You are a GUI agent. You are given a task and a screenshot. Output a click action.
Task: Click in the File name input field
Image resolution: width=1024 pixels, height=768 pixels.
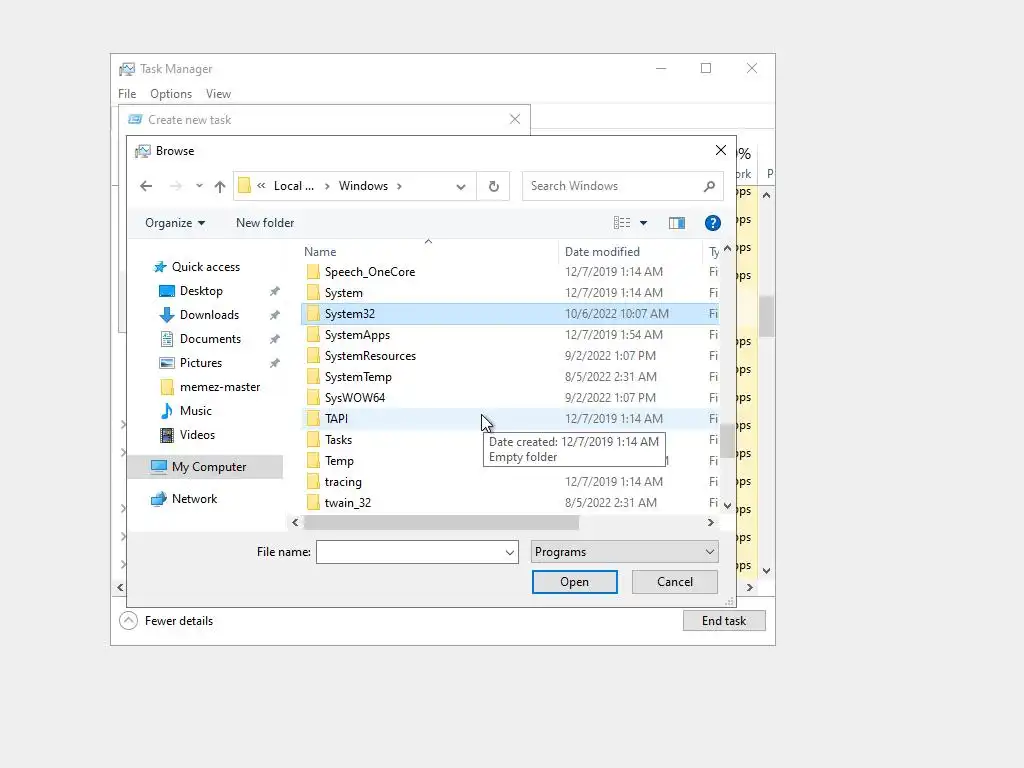coord(409,552)
